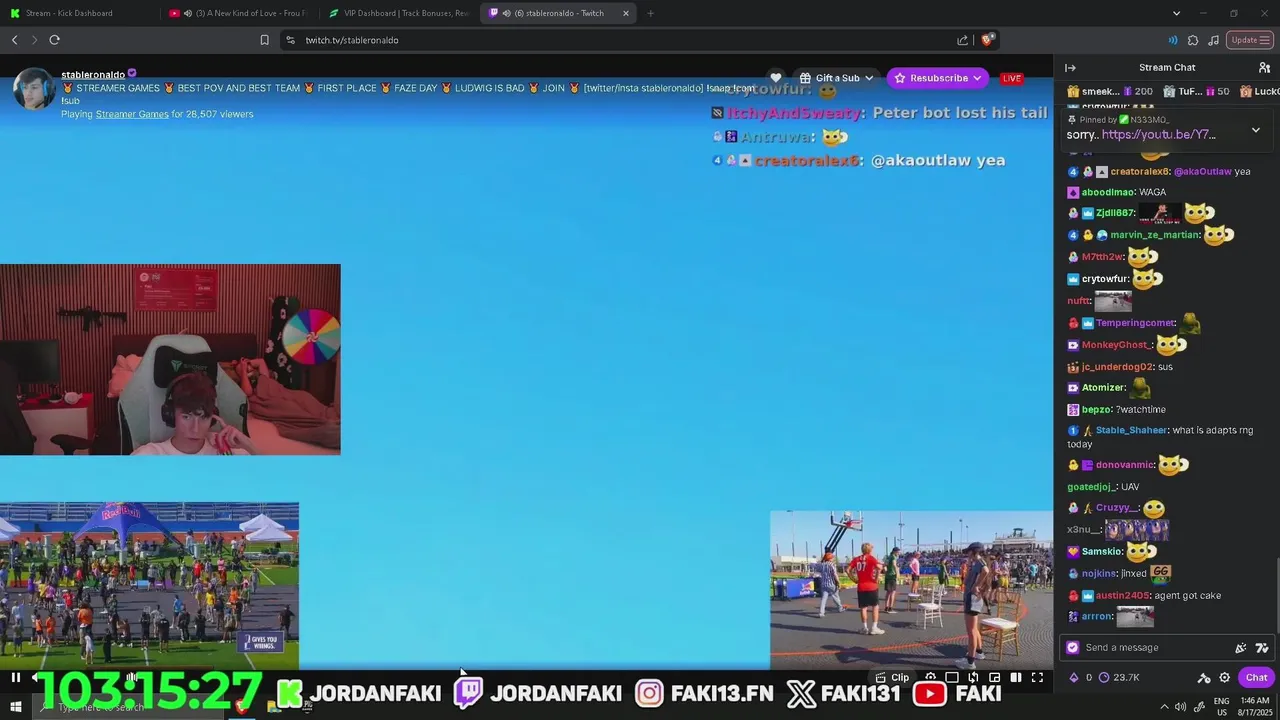The width and height of the screenshot is (1280, 720).
Task: Open smeek's gift leaderboard entry
Action: (x=1110, y=91)
